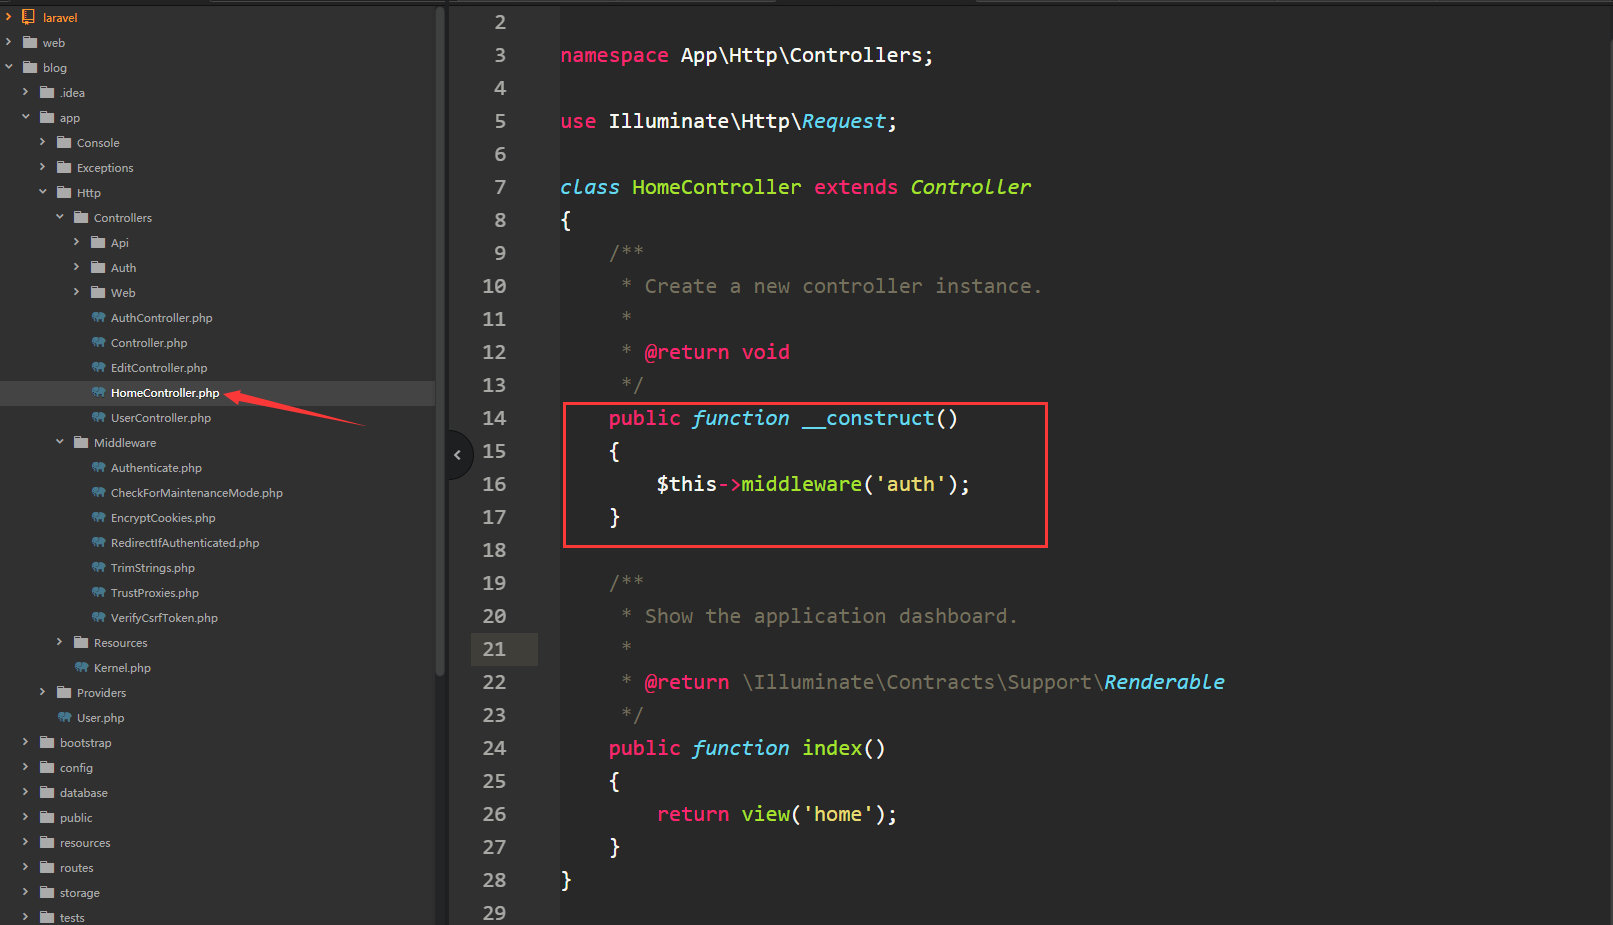Click the app folder icon
Screen dimensions: 1613x925
(47, 117)
